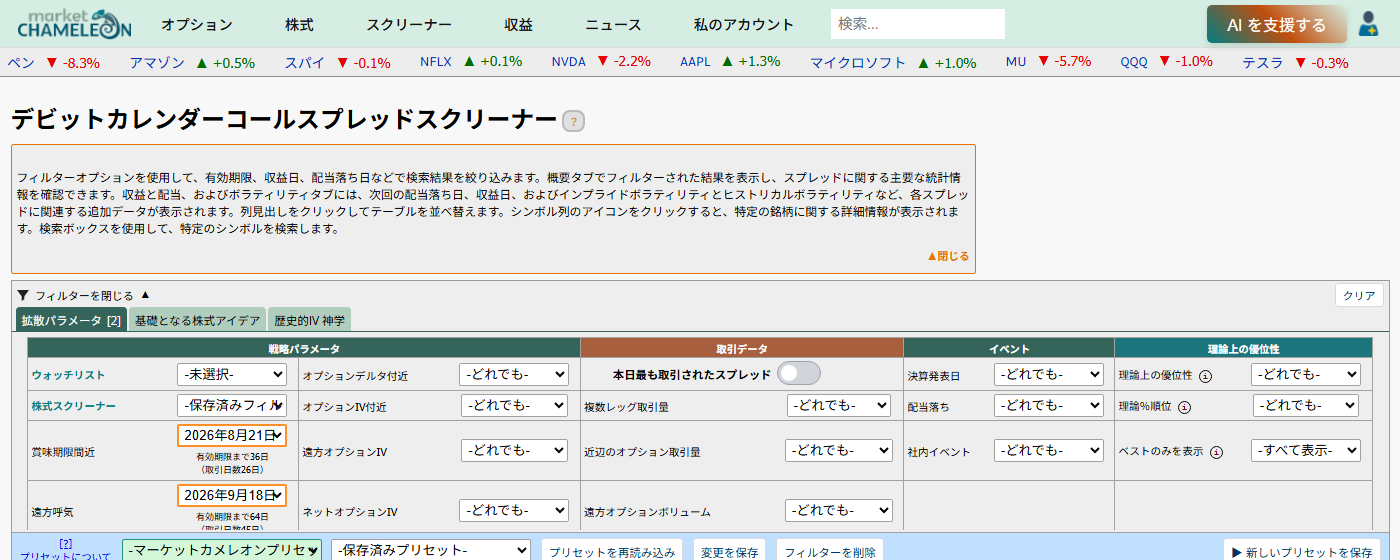Viewport: 1400px width, 560px height.
Task: Click the アマゾン ticker link
Action: 157,62
